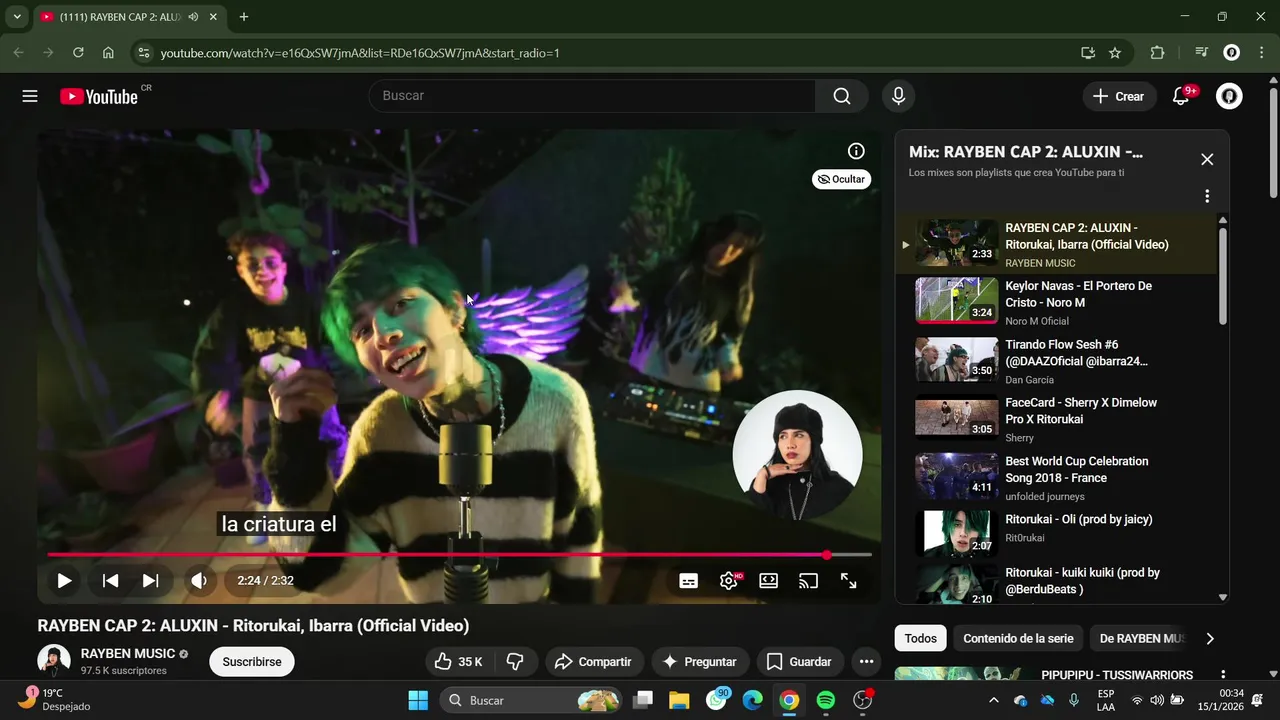Click the address bar URL
Image resolution: width=1280 pixels, height=720 pixels.
[360, 53]
